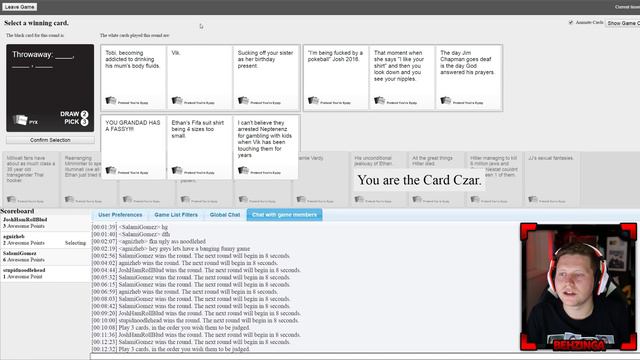Select the 'Sucking off your sister' card

point(266,78)
